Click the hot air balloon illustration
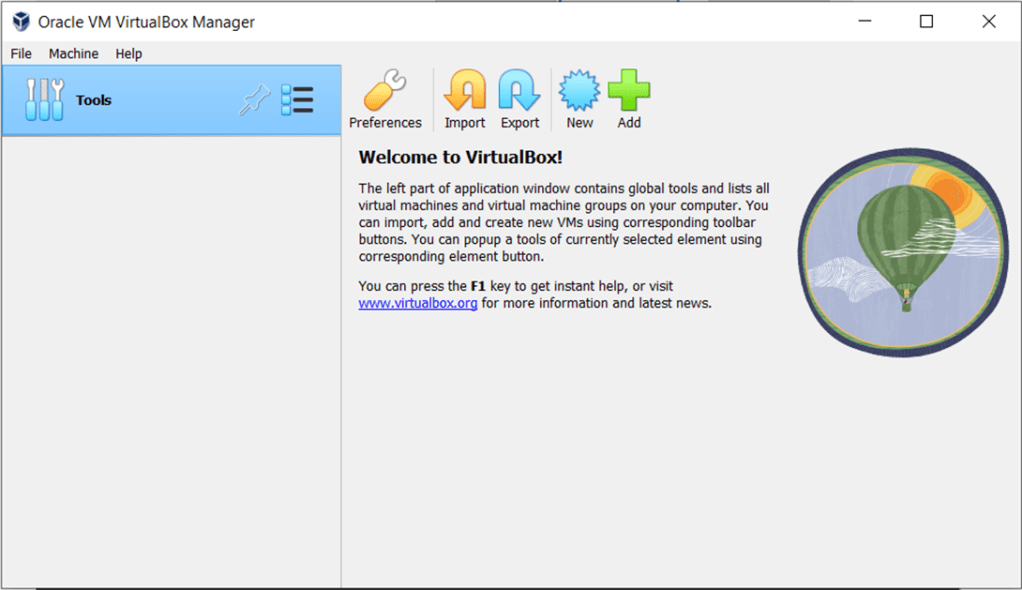This screenshot has width=1022, height=590. point(902,250)
